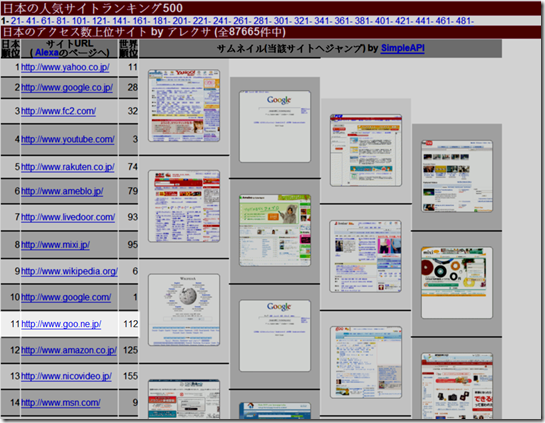Viewport: 545px width, 423px height.
Task: Go to ranking page 101-
Action: (81, 21)
